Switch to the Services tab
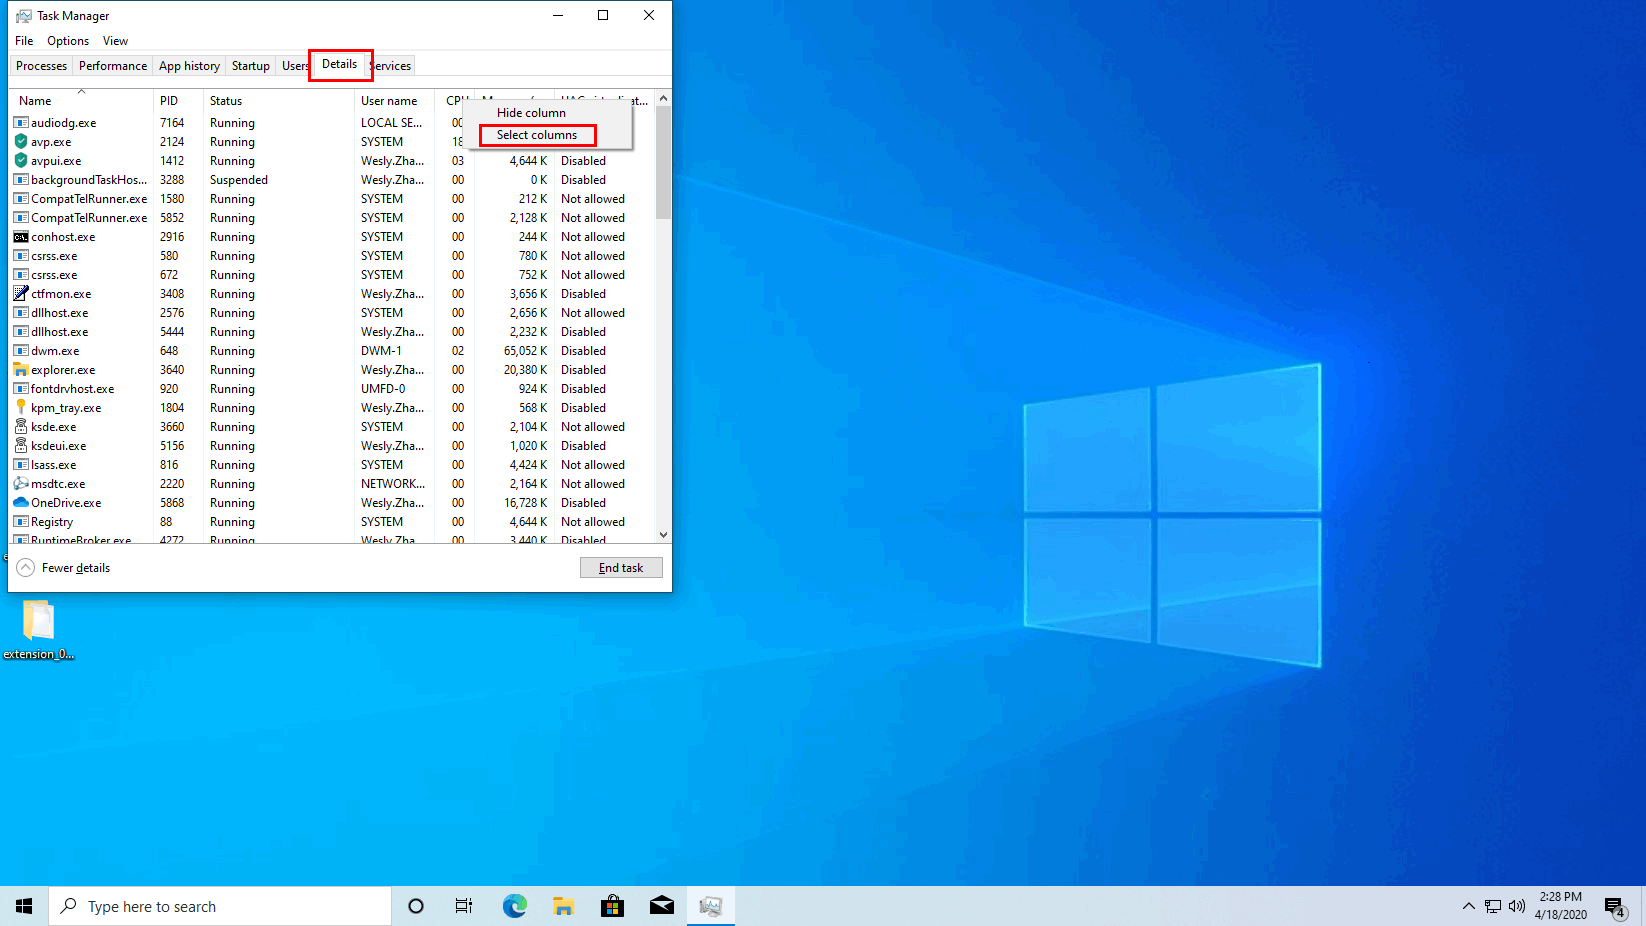 (x=391, y=66)
